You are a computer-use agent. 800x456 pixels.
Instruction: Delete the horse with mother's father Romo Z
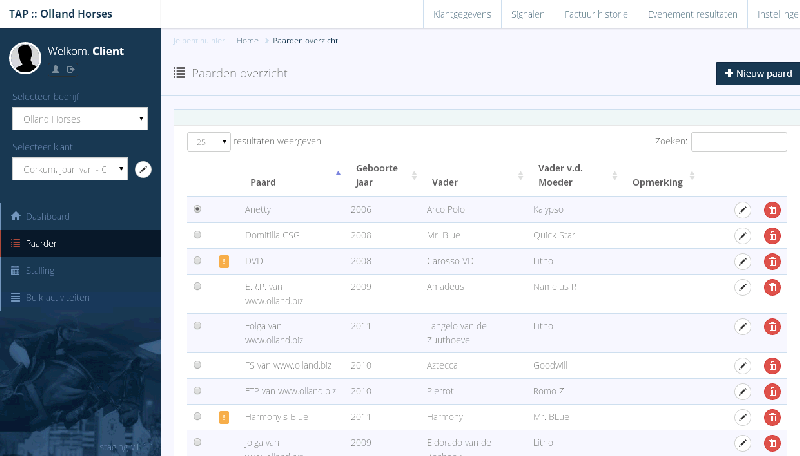coord(772,392)
